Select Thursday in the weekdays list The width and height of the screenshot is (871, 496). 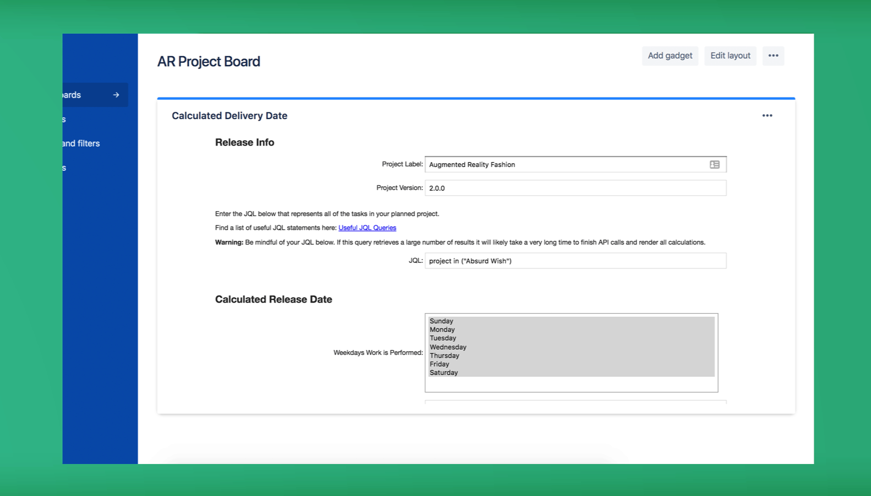point(444,356)
